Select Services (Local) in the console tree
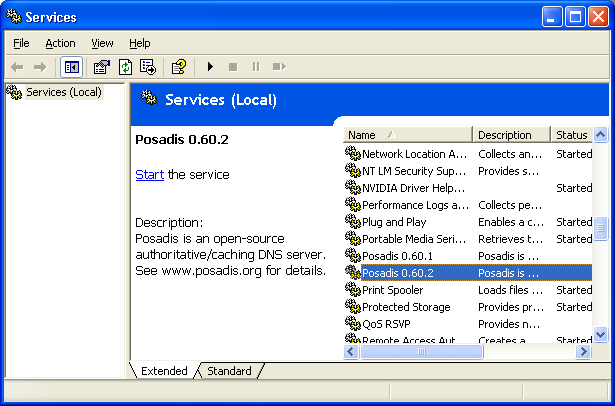The image size is (615, 406). tap(63, 92)
